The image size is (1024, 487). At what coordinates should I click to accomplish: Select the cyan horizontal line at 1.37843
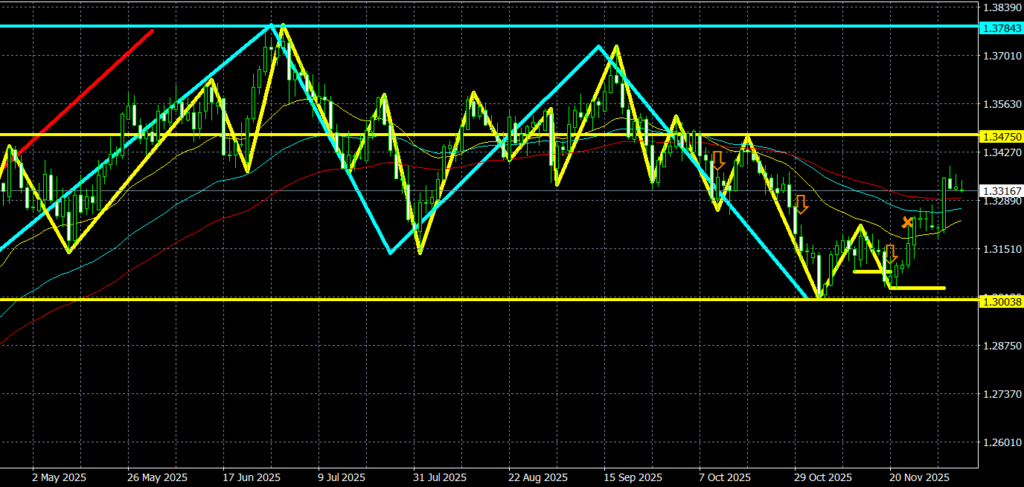[500, 25]
